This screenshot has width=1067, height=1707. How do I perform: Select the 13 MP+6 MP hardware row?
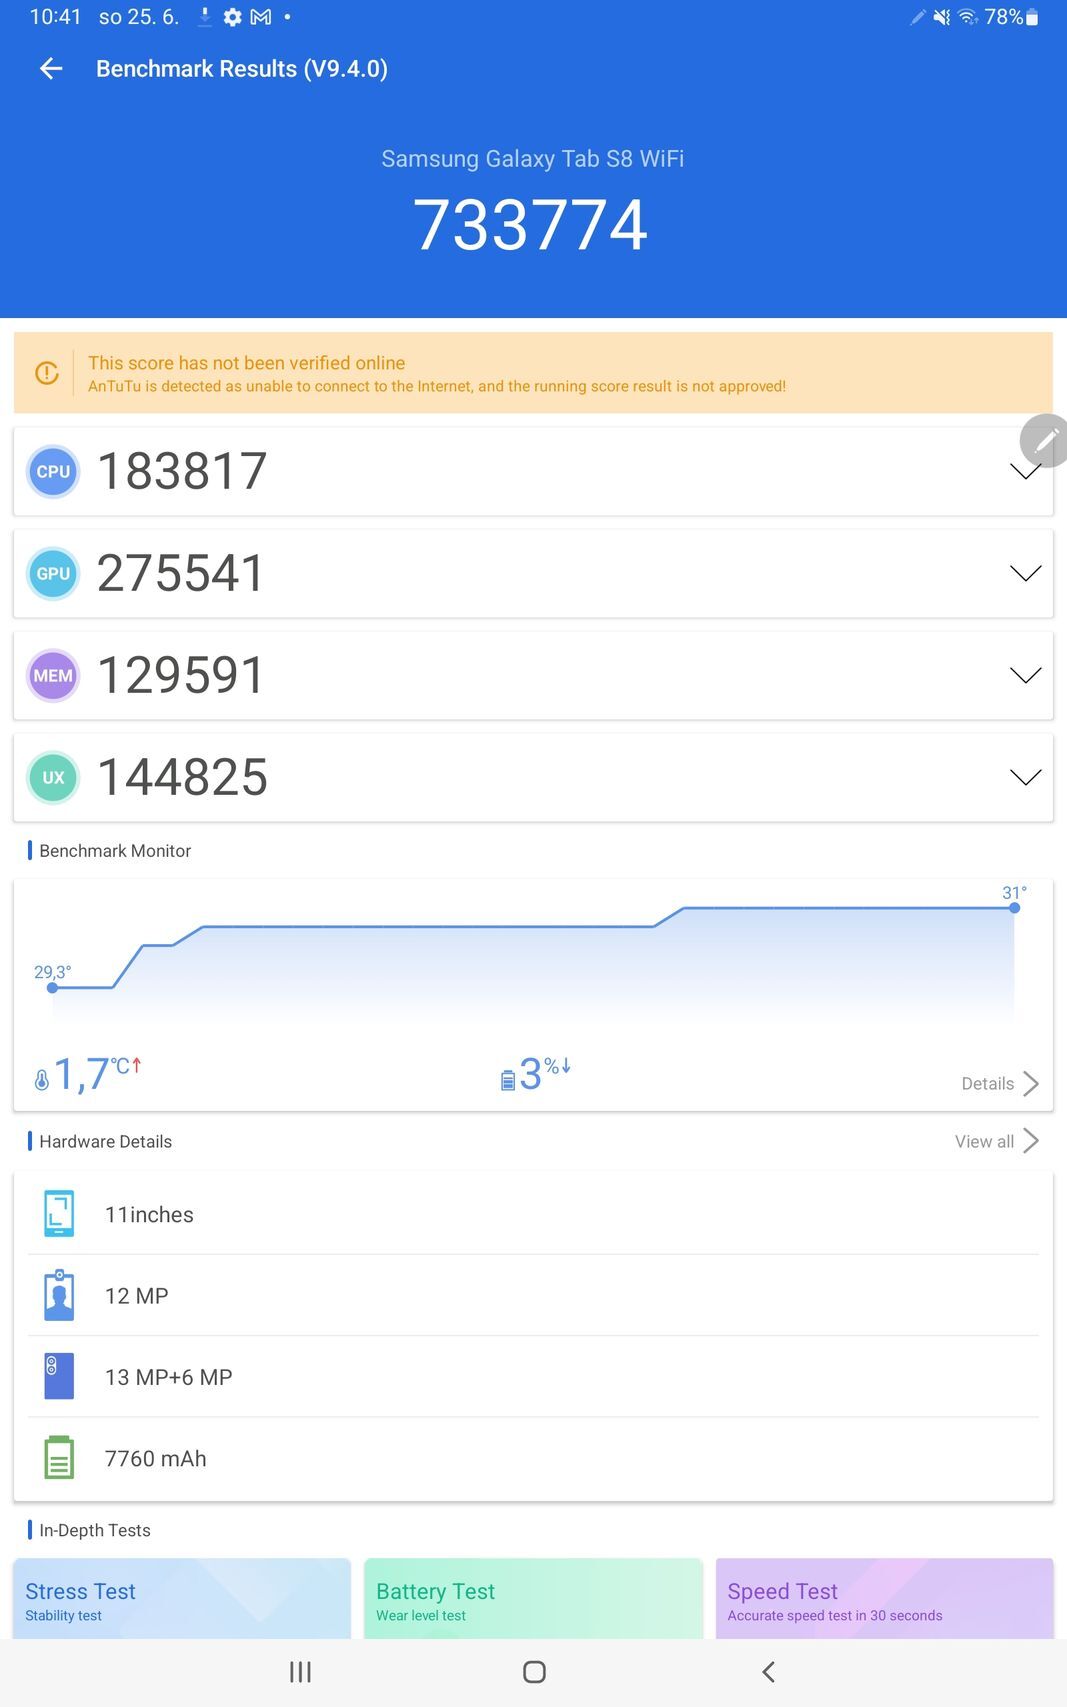(533, 1376)
